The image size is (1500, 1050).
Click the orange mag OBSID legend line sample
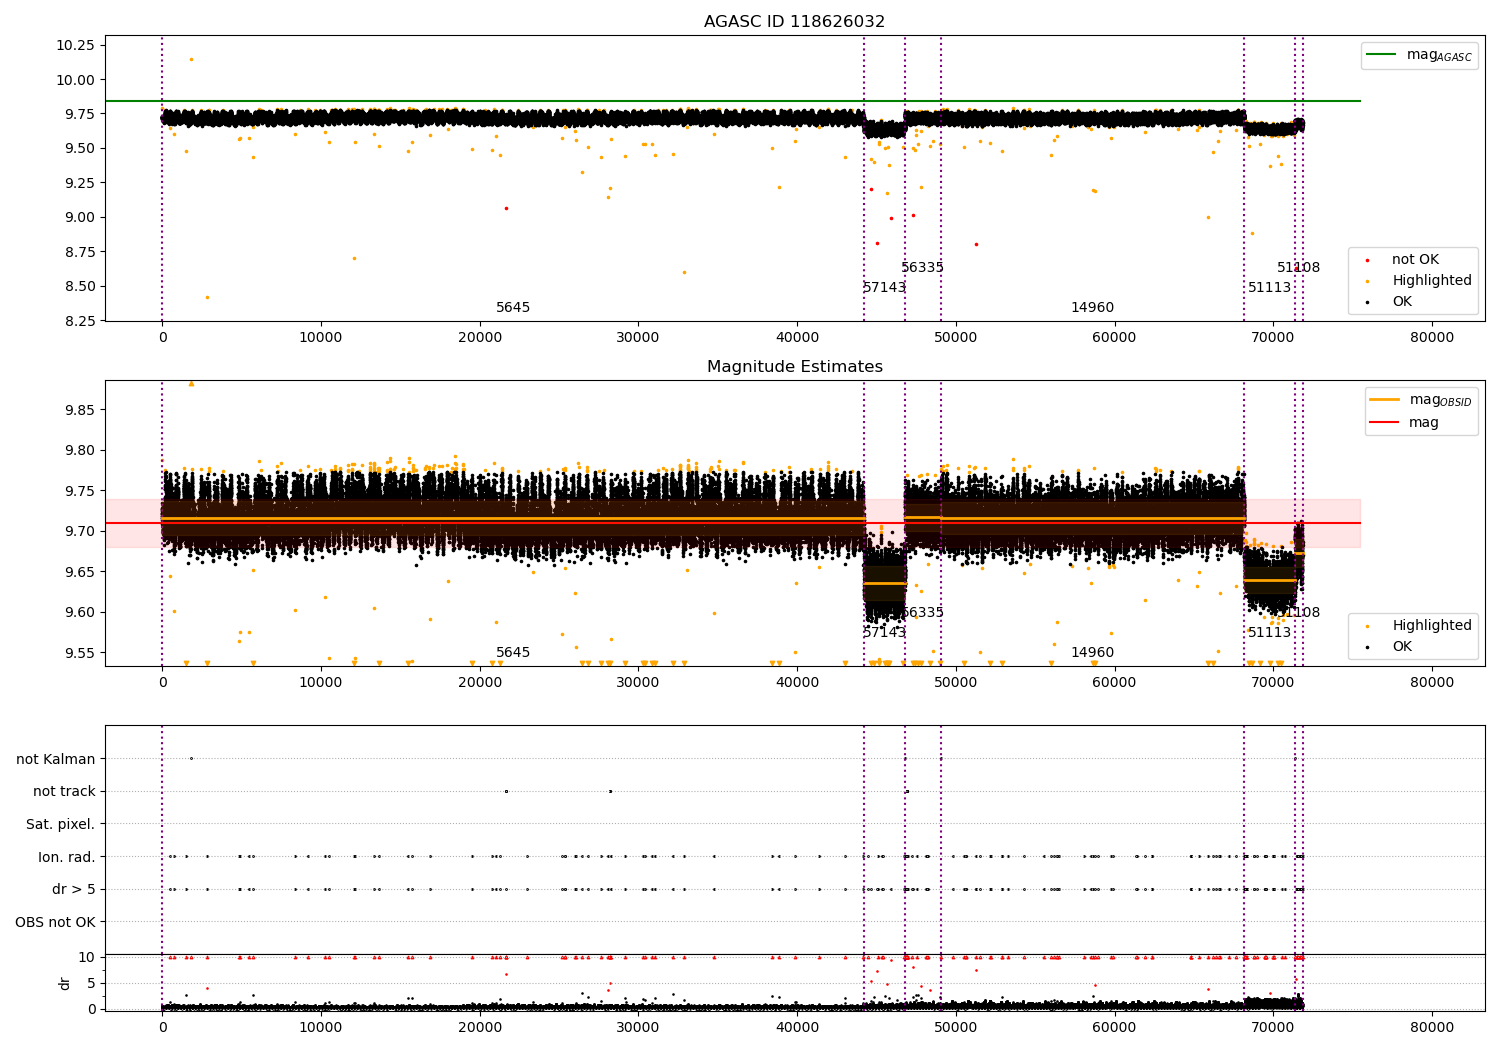coord(1386,400)
